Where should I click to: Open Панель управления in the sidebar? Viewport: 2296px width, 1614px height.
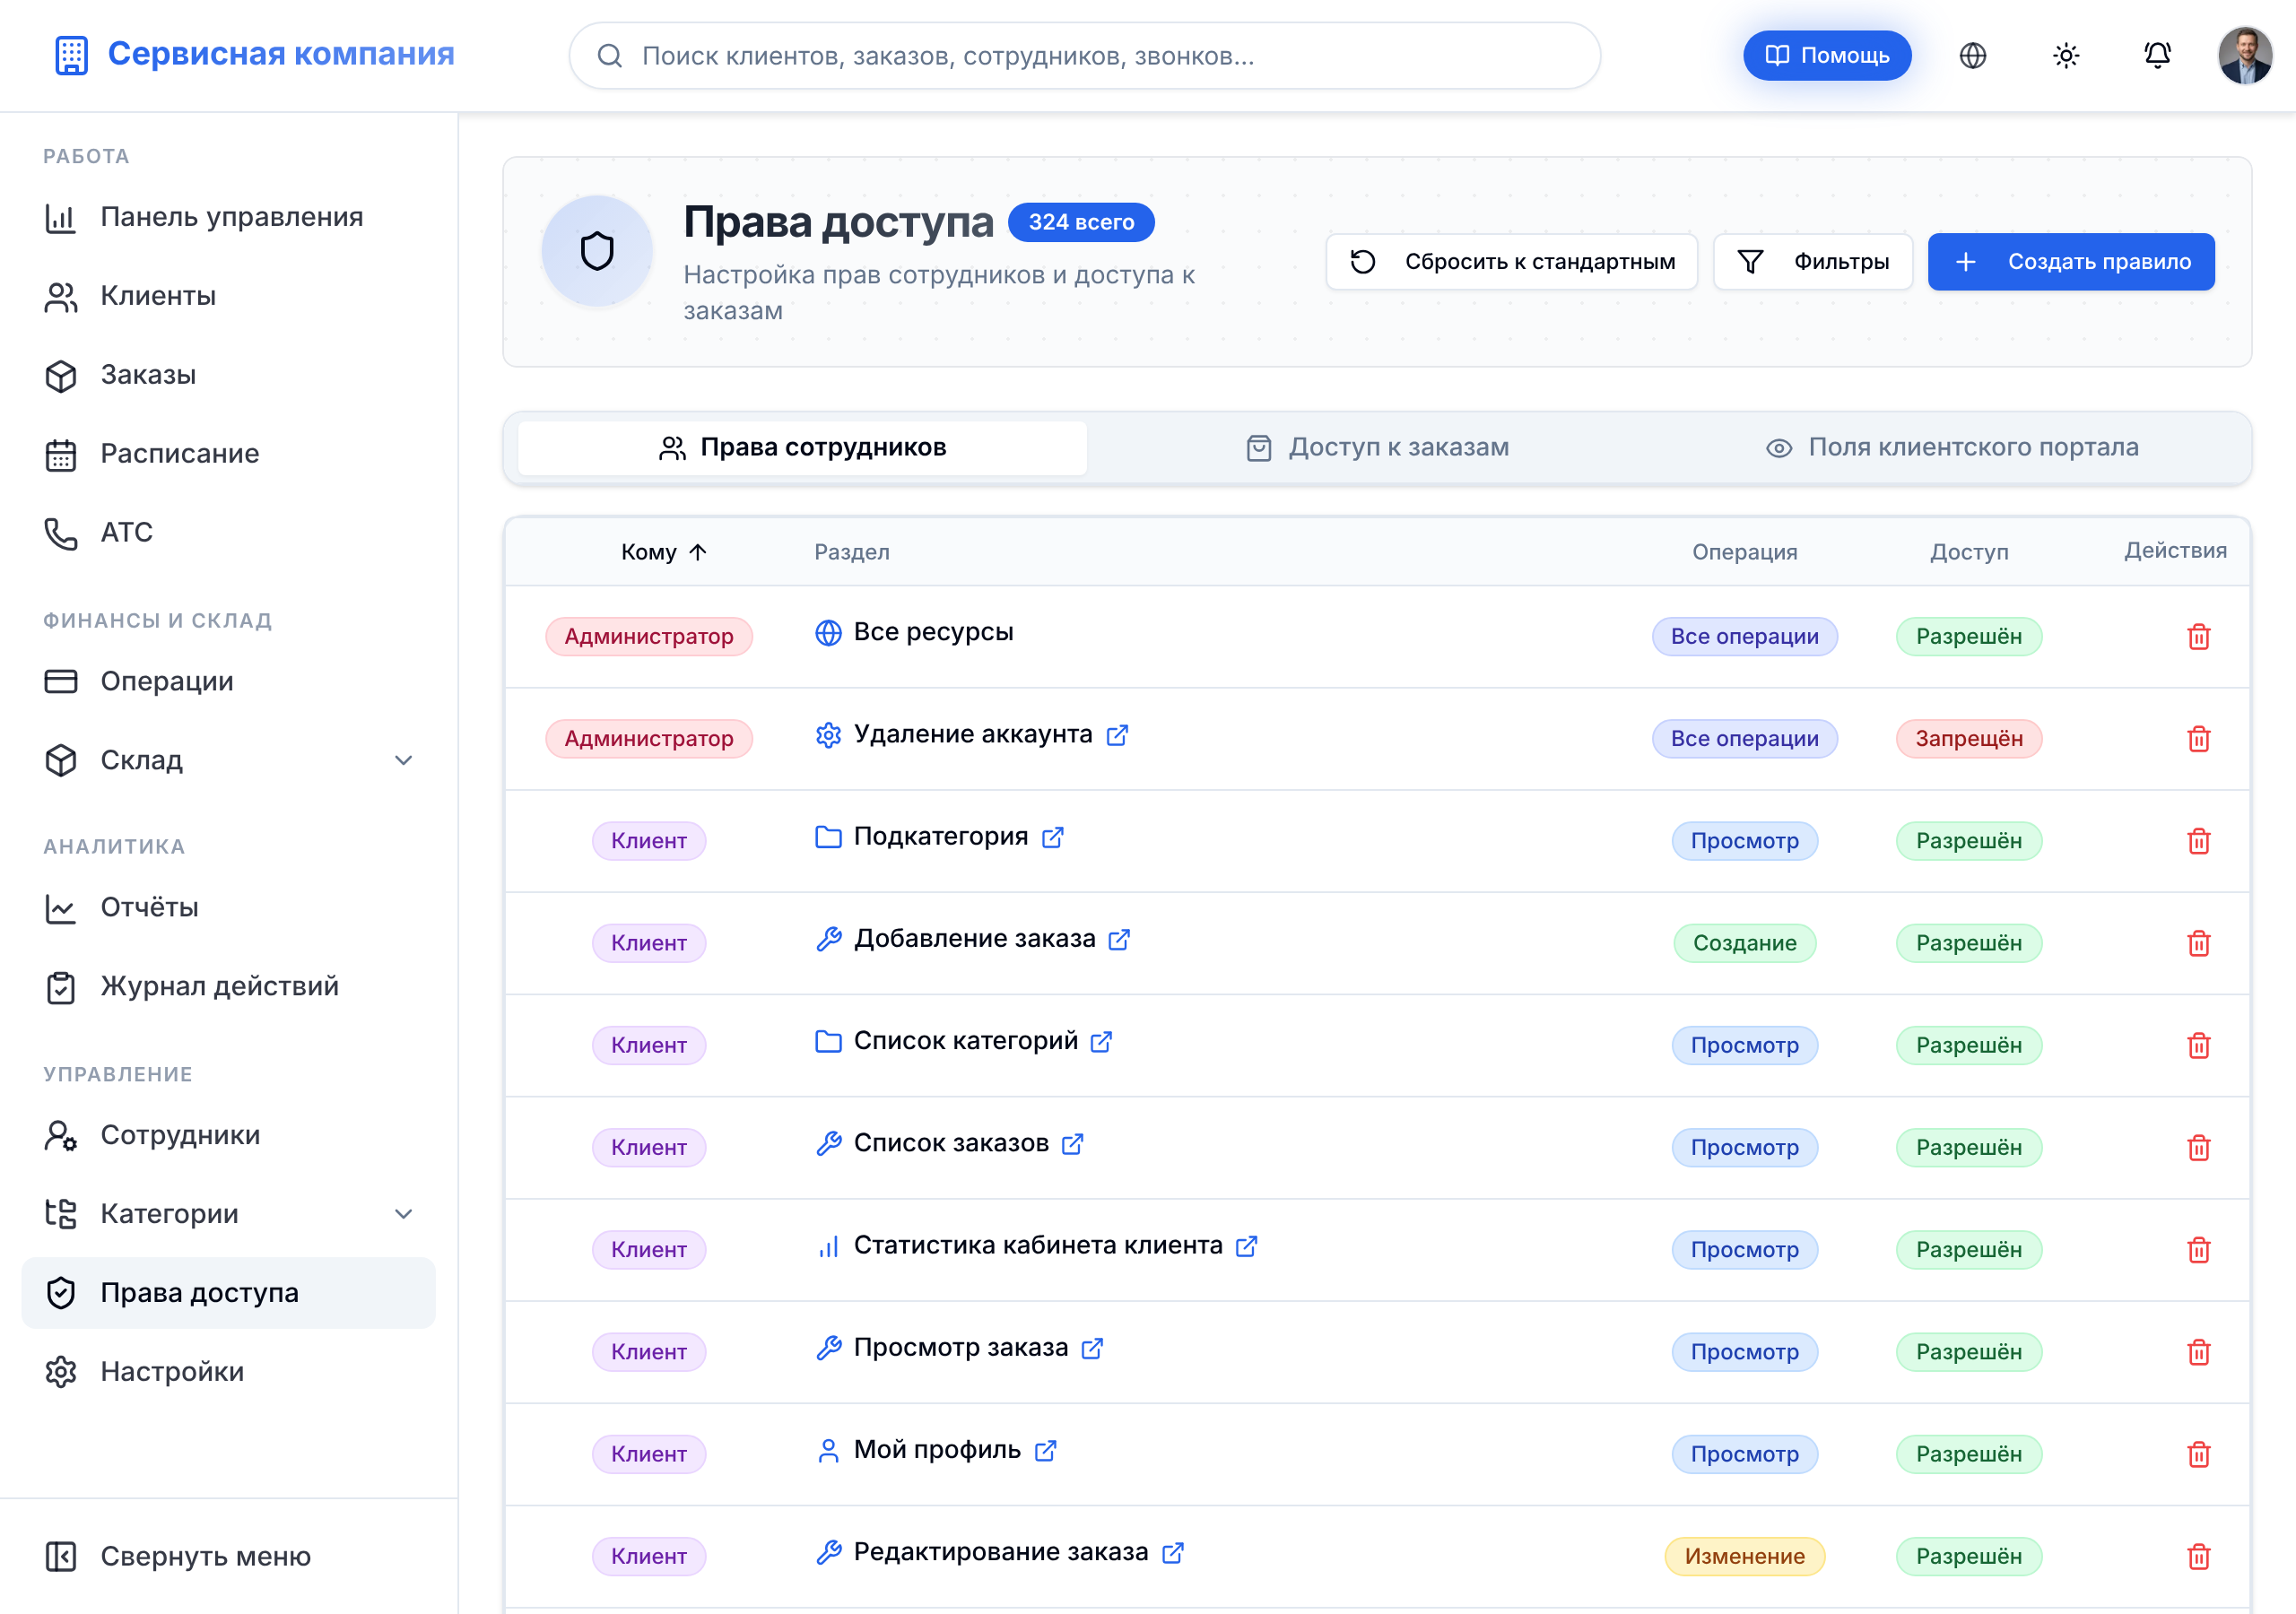pos(229,217)
